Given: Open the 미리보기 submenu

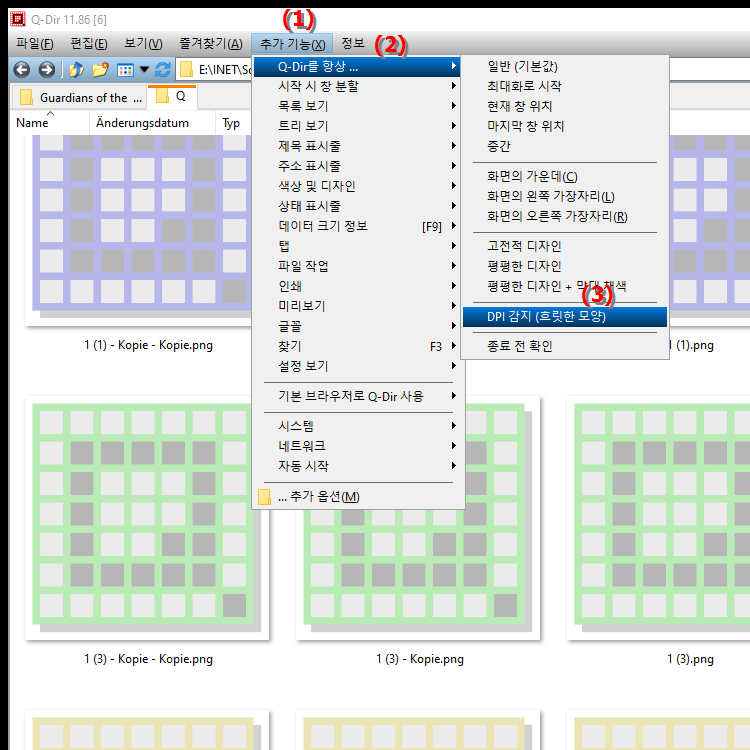Looking at the screenshot, I should 357,306.
